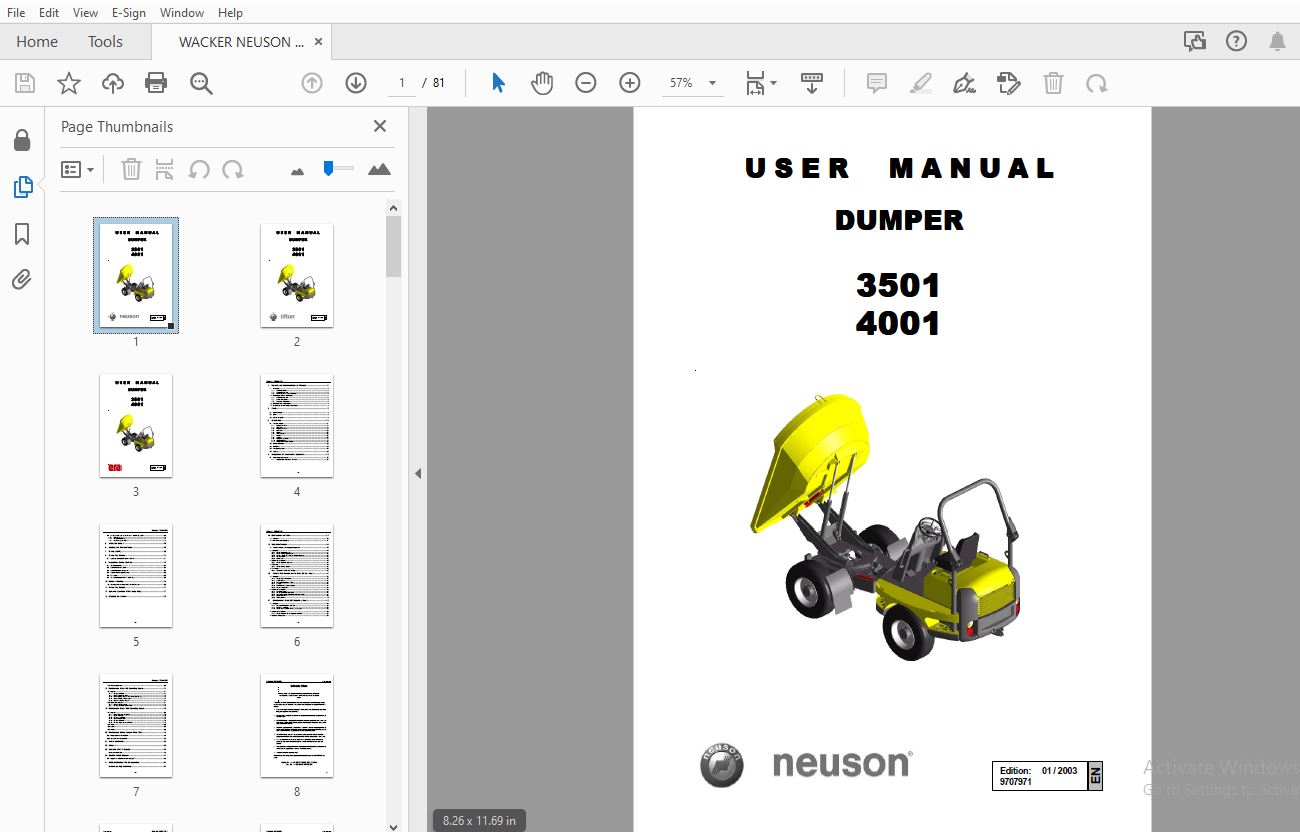
Task: Open the security lock panel
Action: coord(22,140)
